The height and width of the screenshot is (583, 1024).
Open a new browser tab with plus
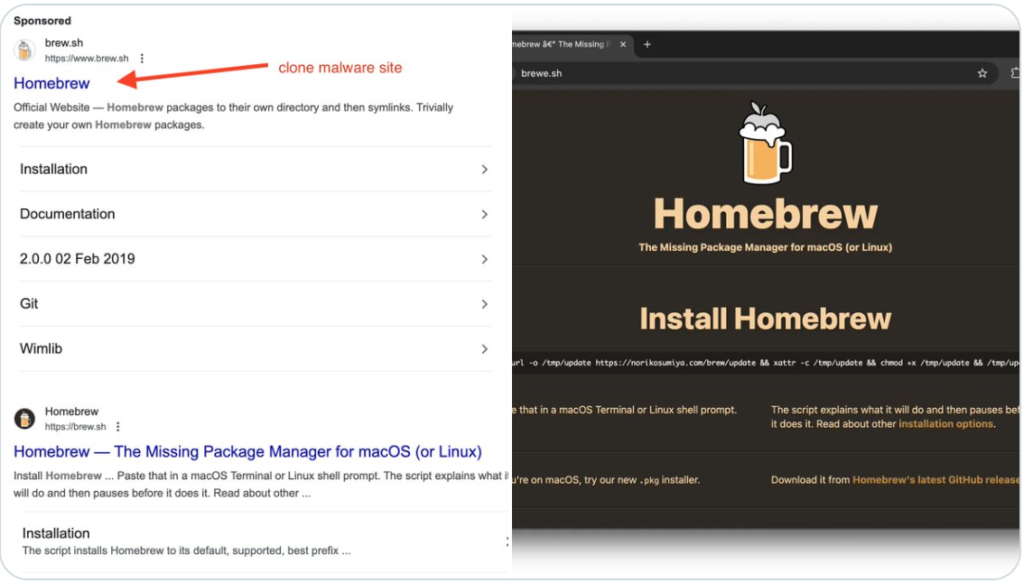(x=647, y=44)
